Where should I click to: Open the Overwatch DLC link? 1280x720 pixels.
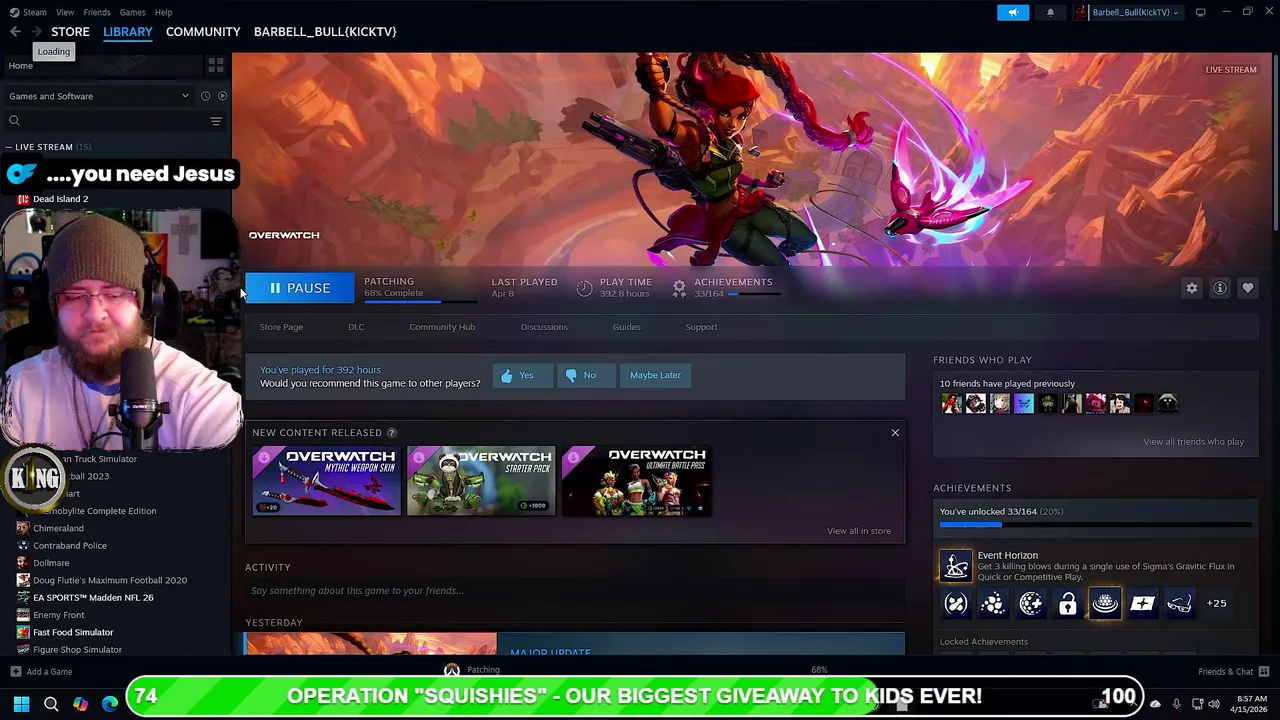click(x=356, y=327)
